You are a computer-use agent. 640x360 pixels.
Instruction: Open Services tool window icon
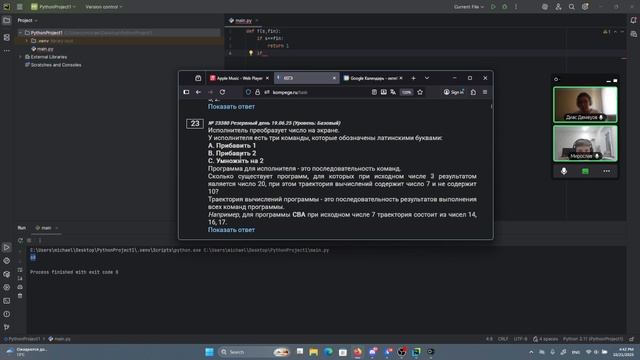[x=7, y=287]
